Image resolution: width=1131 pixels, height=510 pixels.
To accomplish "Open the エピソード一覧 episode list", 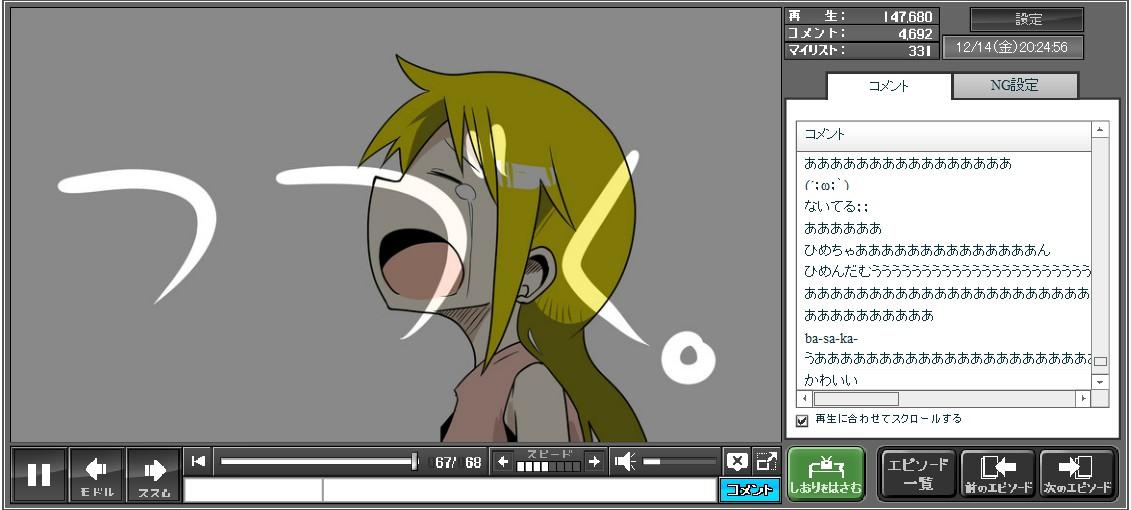I will coord(917,474).
